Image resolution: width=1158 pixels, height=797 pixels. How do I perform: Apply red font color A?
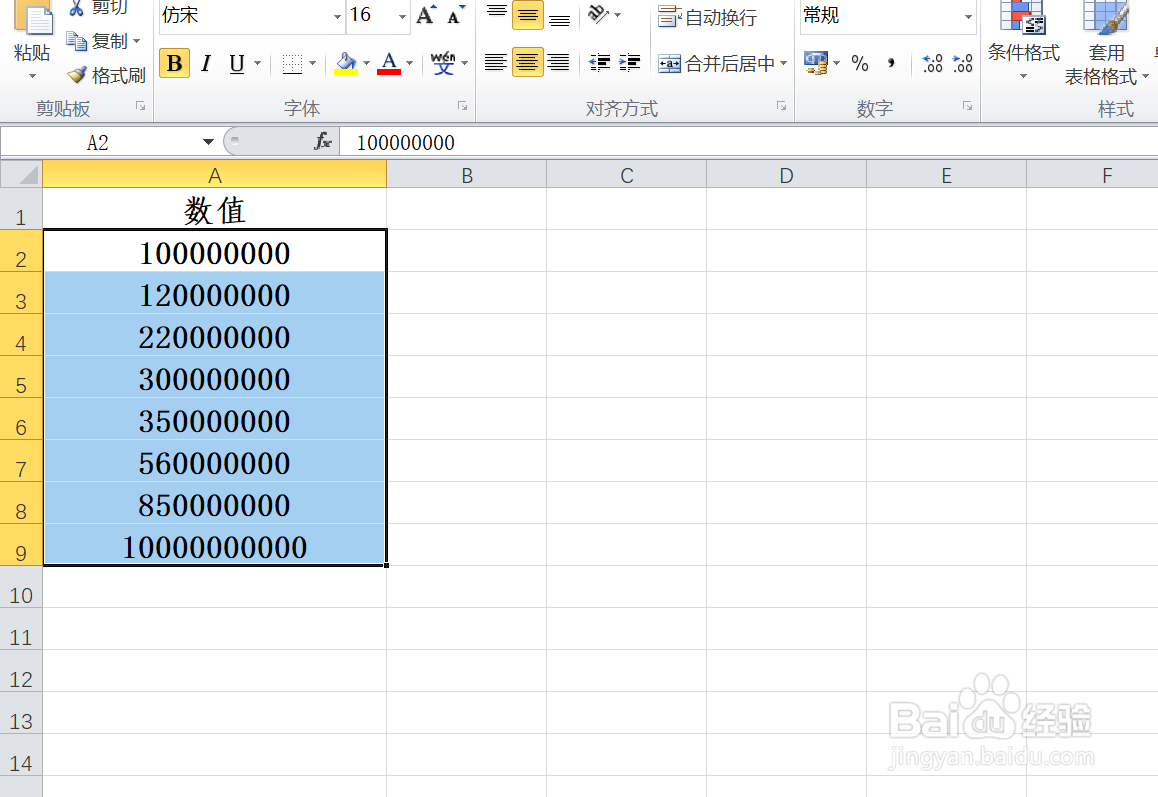[x=389, y=64]
